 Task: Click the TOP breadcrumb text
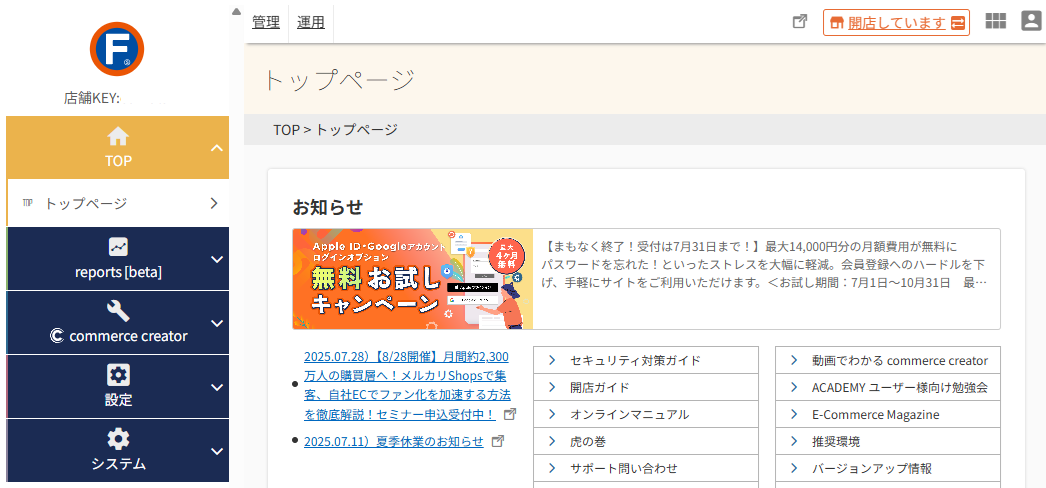click(286, 129)
